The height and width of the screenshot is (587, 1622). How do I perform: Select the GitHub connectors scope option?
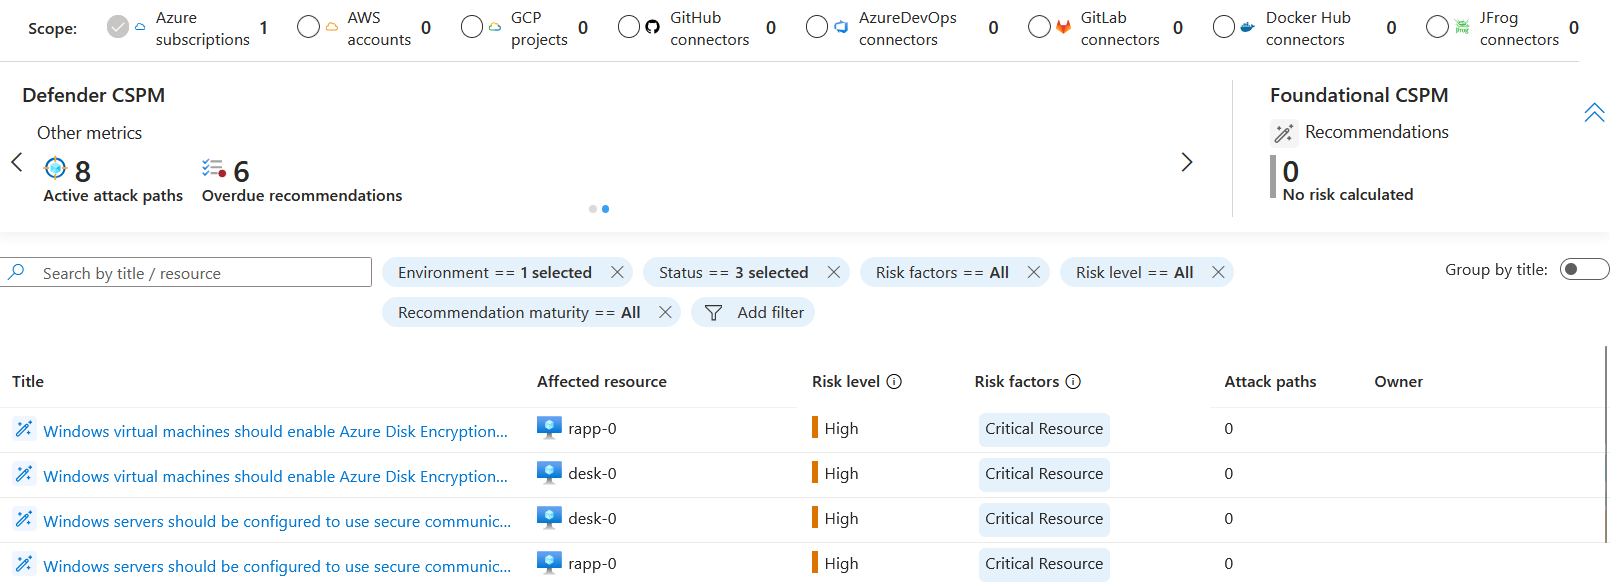pos(629,27)
